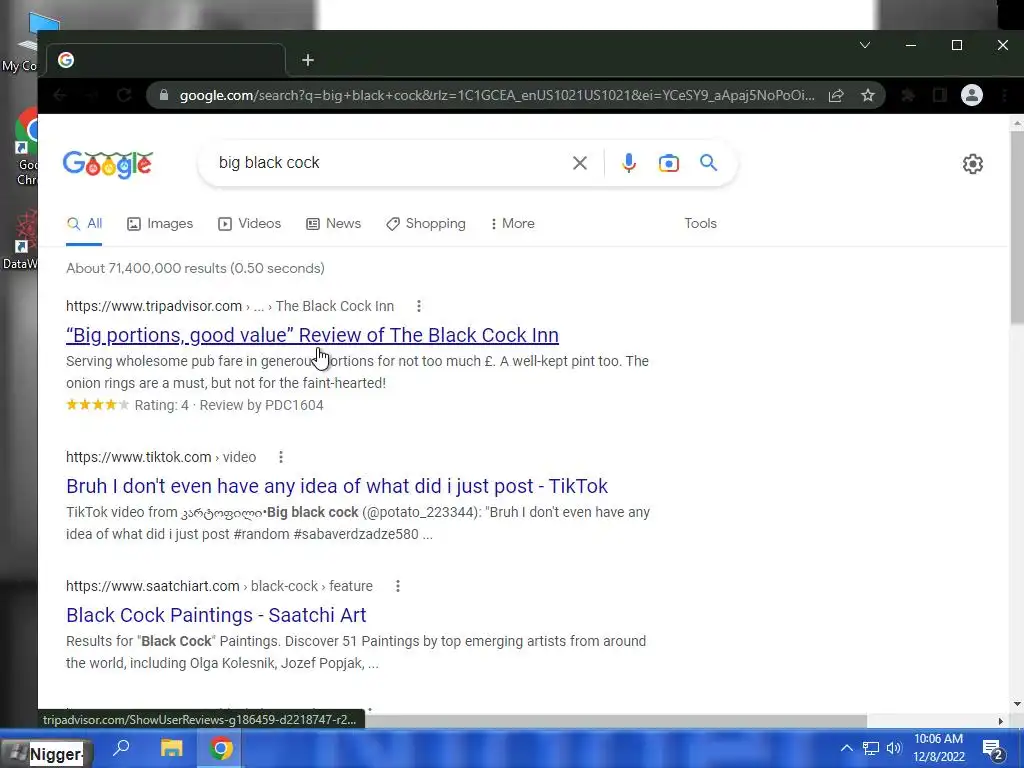1024x768 pixels.
Task: Switch to Shopping results tab
Action: point(426,223)
